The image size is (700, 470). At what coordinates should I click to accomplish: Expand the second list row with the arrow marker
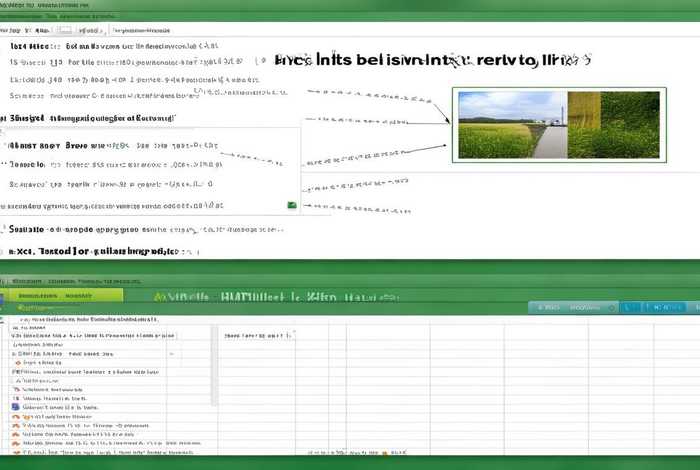pyautogui.click(x=15, y=381)
